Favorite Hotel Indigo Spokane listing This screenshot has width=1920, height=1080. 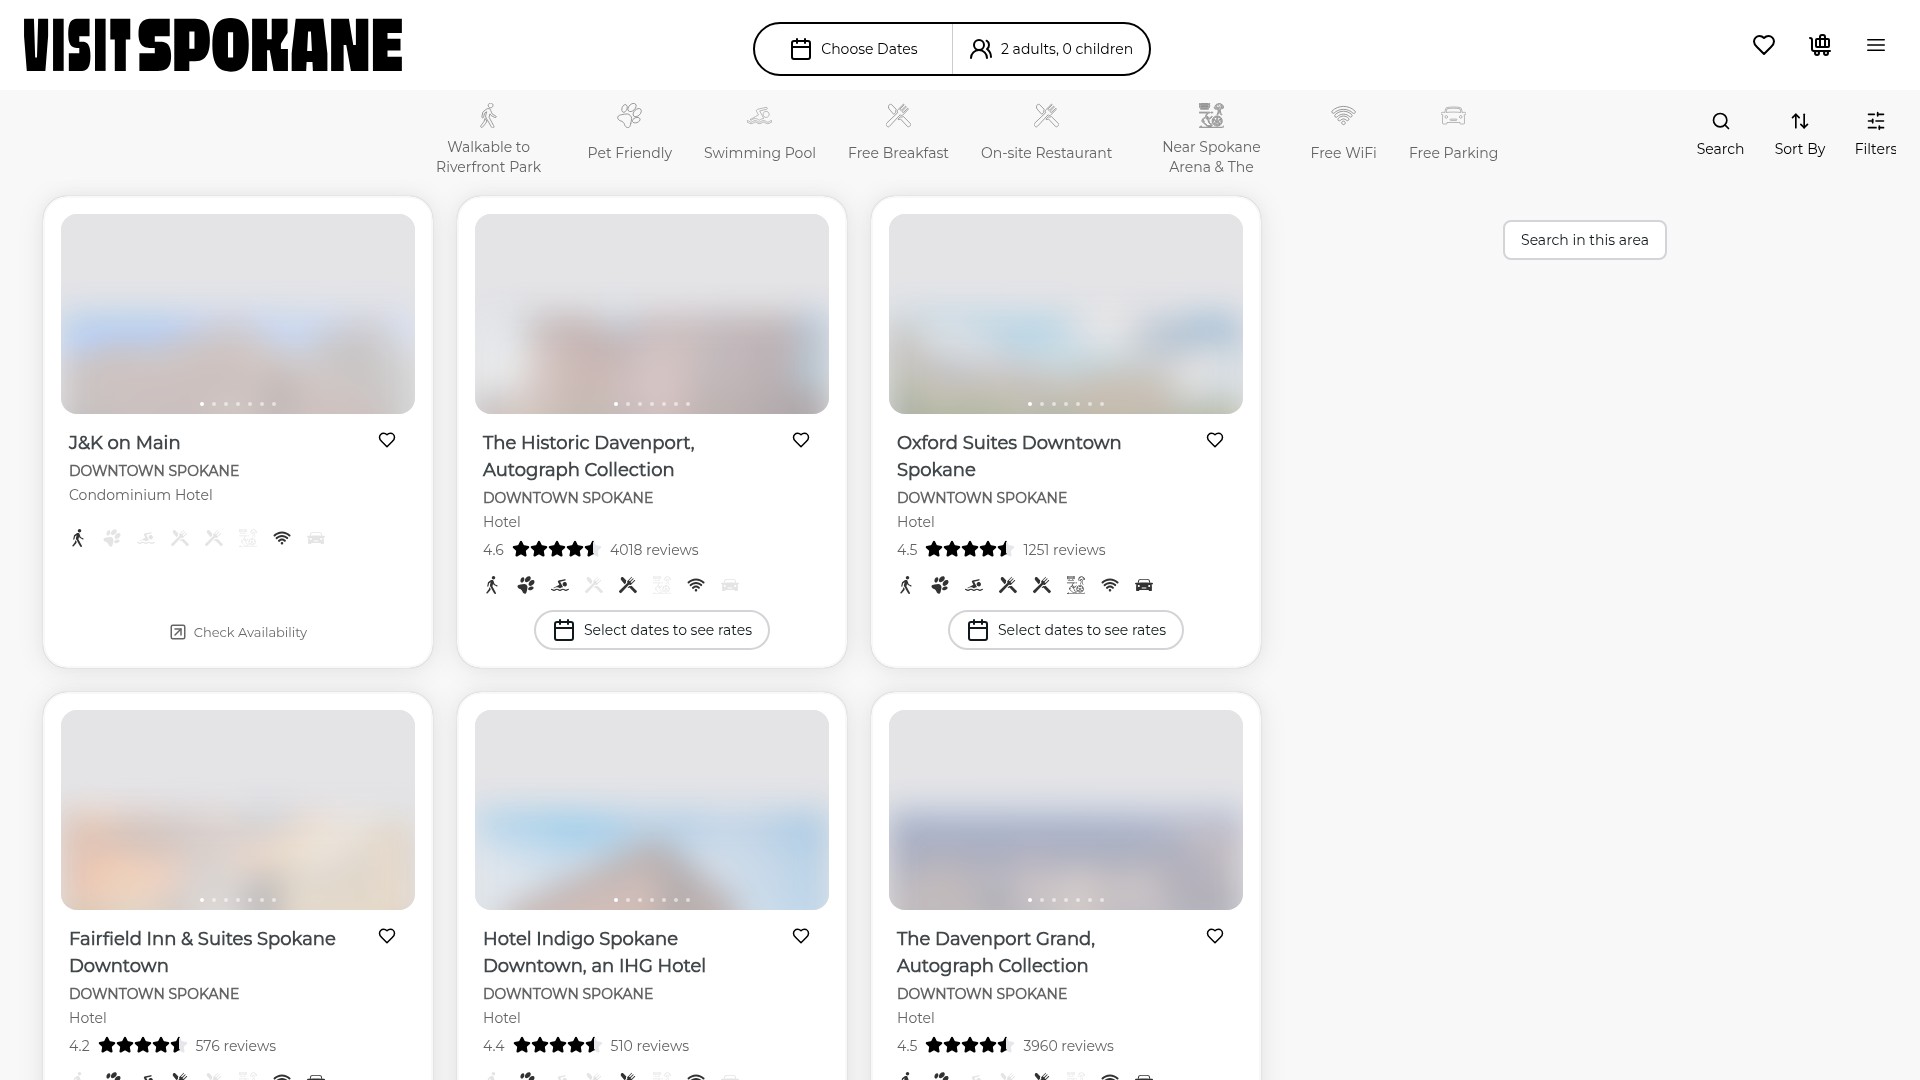click(x=801, y=936)
